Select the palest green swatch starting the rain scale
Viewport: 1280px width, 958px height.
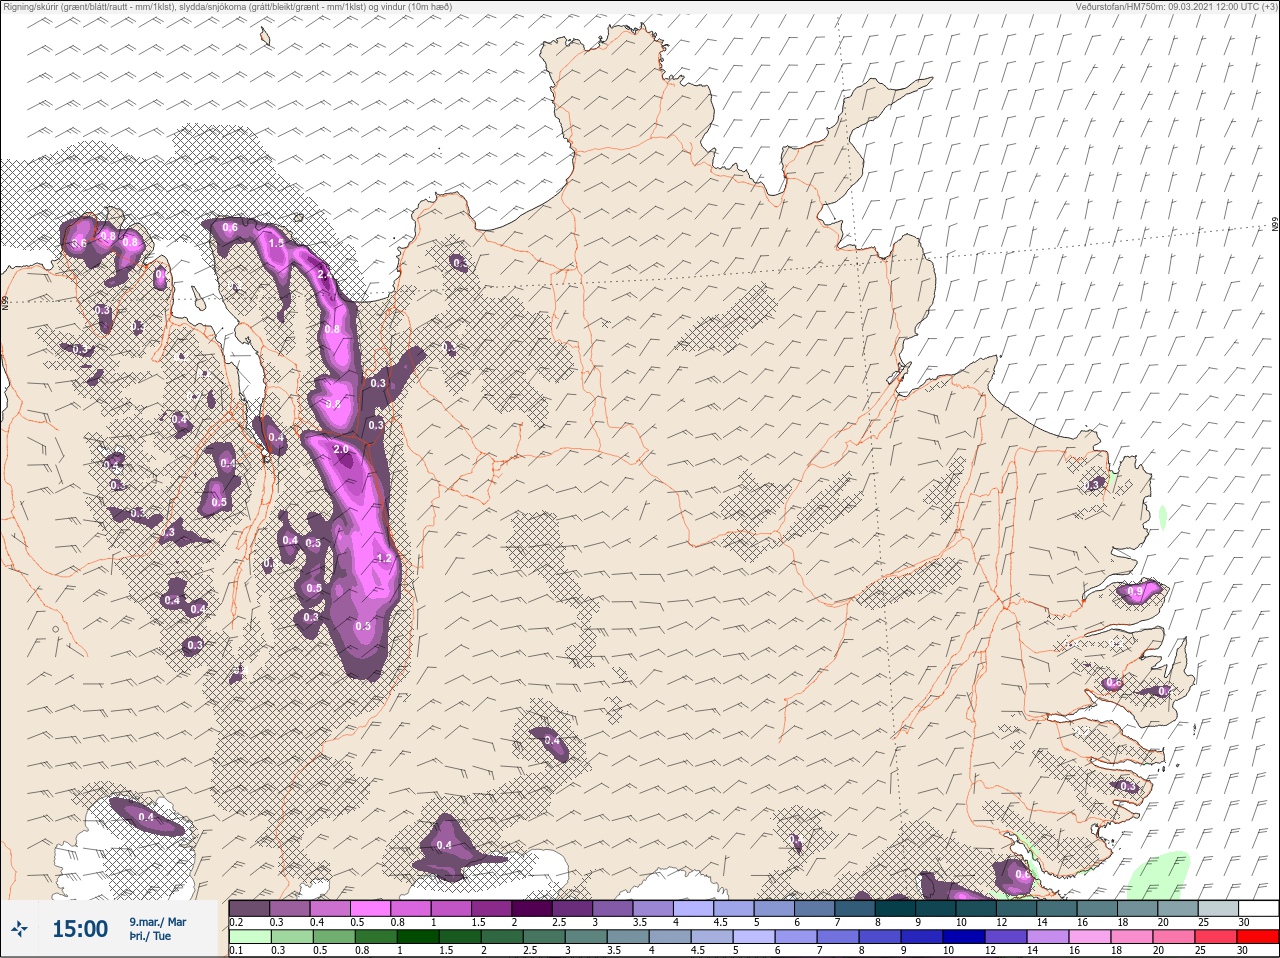[x=249, y=937]
